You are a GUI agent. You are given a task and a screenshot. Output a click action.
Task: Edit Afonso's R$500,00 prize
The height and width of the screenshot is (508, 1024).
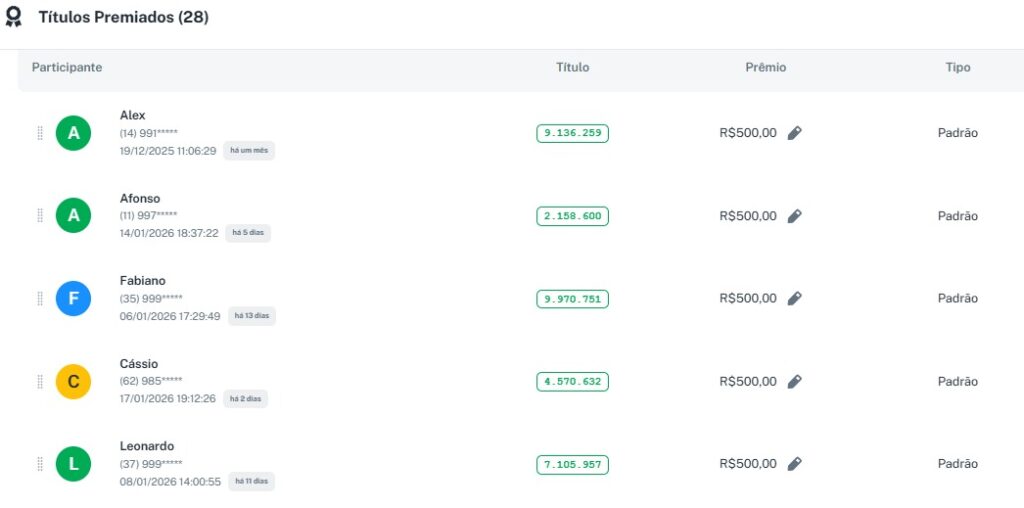[795, 216]
